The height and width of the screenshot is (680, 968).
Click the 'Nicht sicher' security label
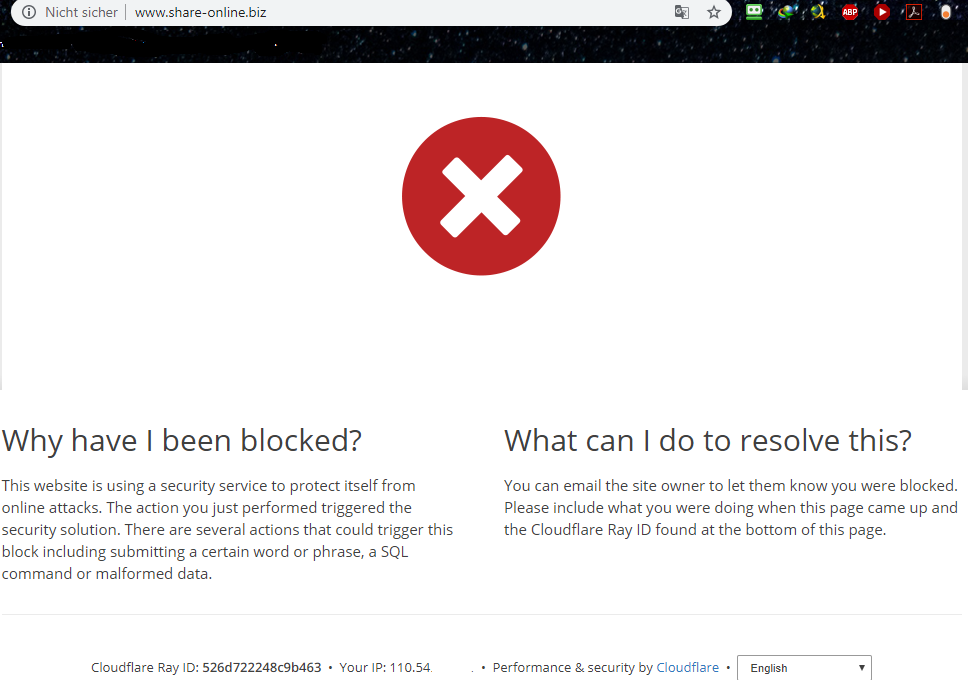pos(81,13)
